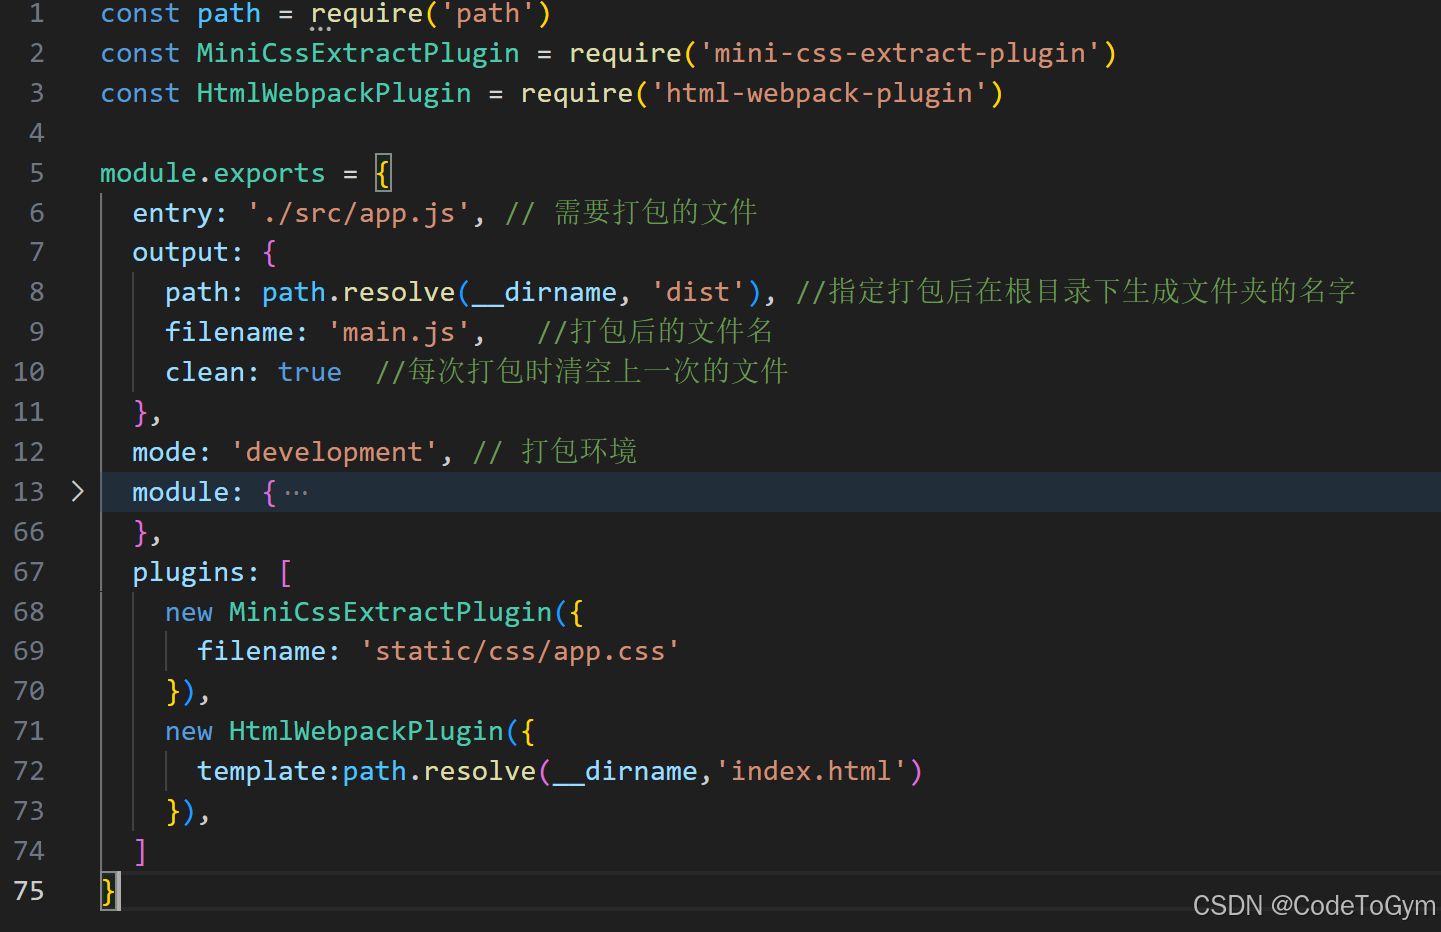Expand the folded module block on line 13

(x=78, y=491)
